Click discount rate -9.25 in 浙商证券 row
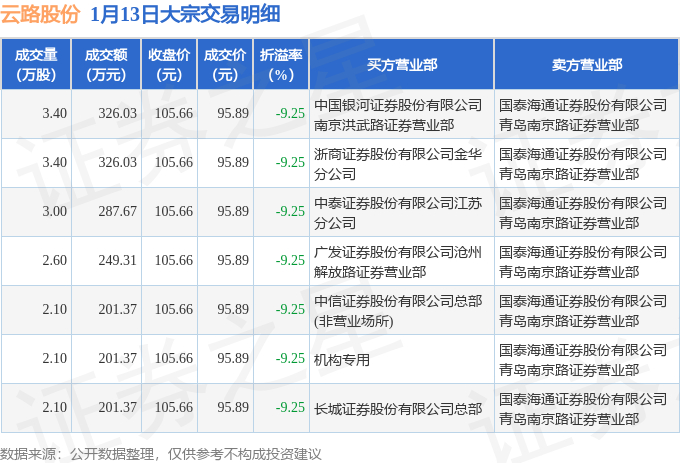The width and height of the screenshot is (680, 463). tap(290, 162)
